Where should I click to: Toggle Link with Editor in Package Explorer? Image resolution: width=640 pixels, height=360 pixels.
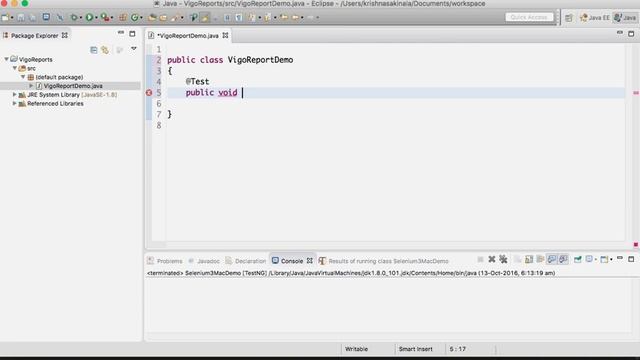105,50
